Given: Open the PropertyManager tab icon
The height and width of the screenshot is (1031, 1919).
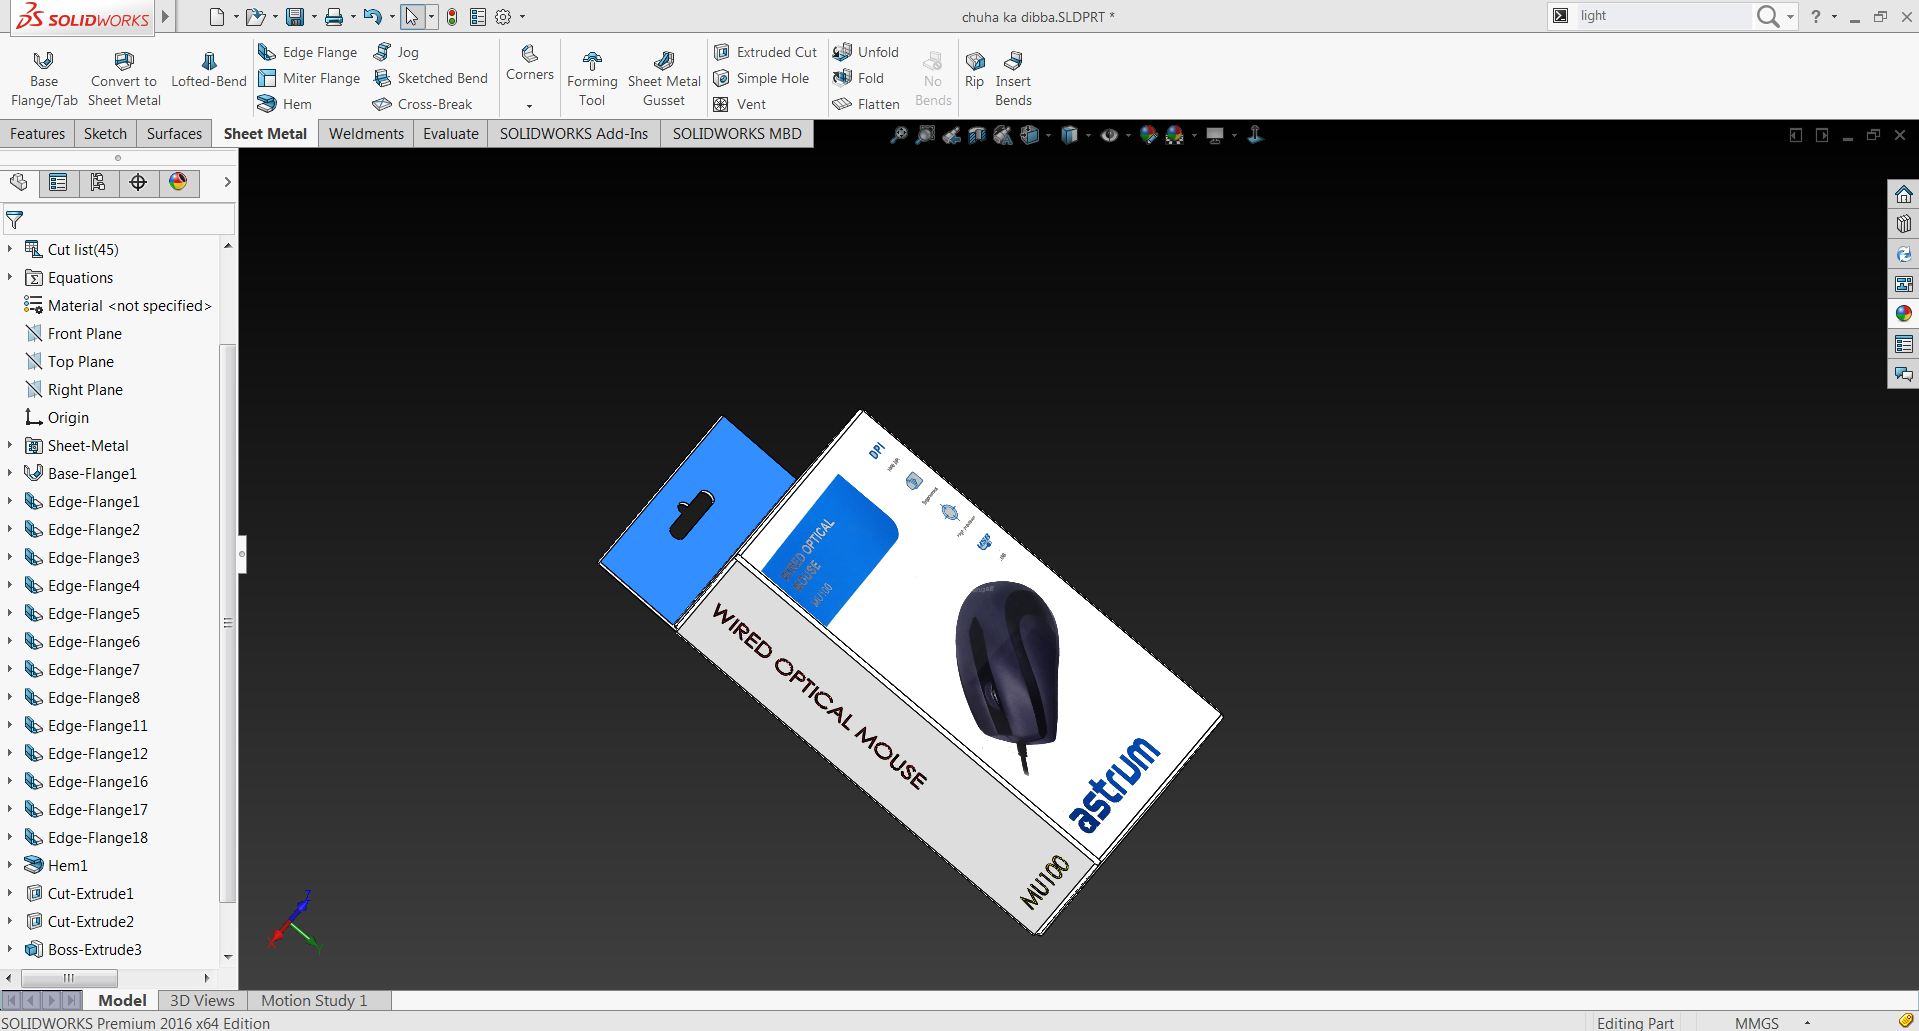Looking at the screenshot, I should point(58,182).
